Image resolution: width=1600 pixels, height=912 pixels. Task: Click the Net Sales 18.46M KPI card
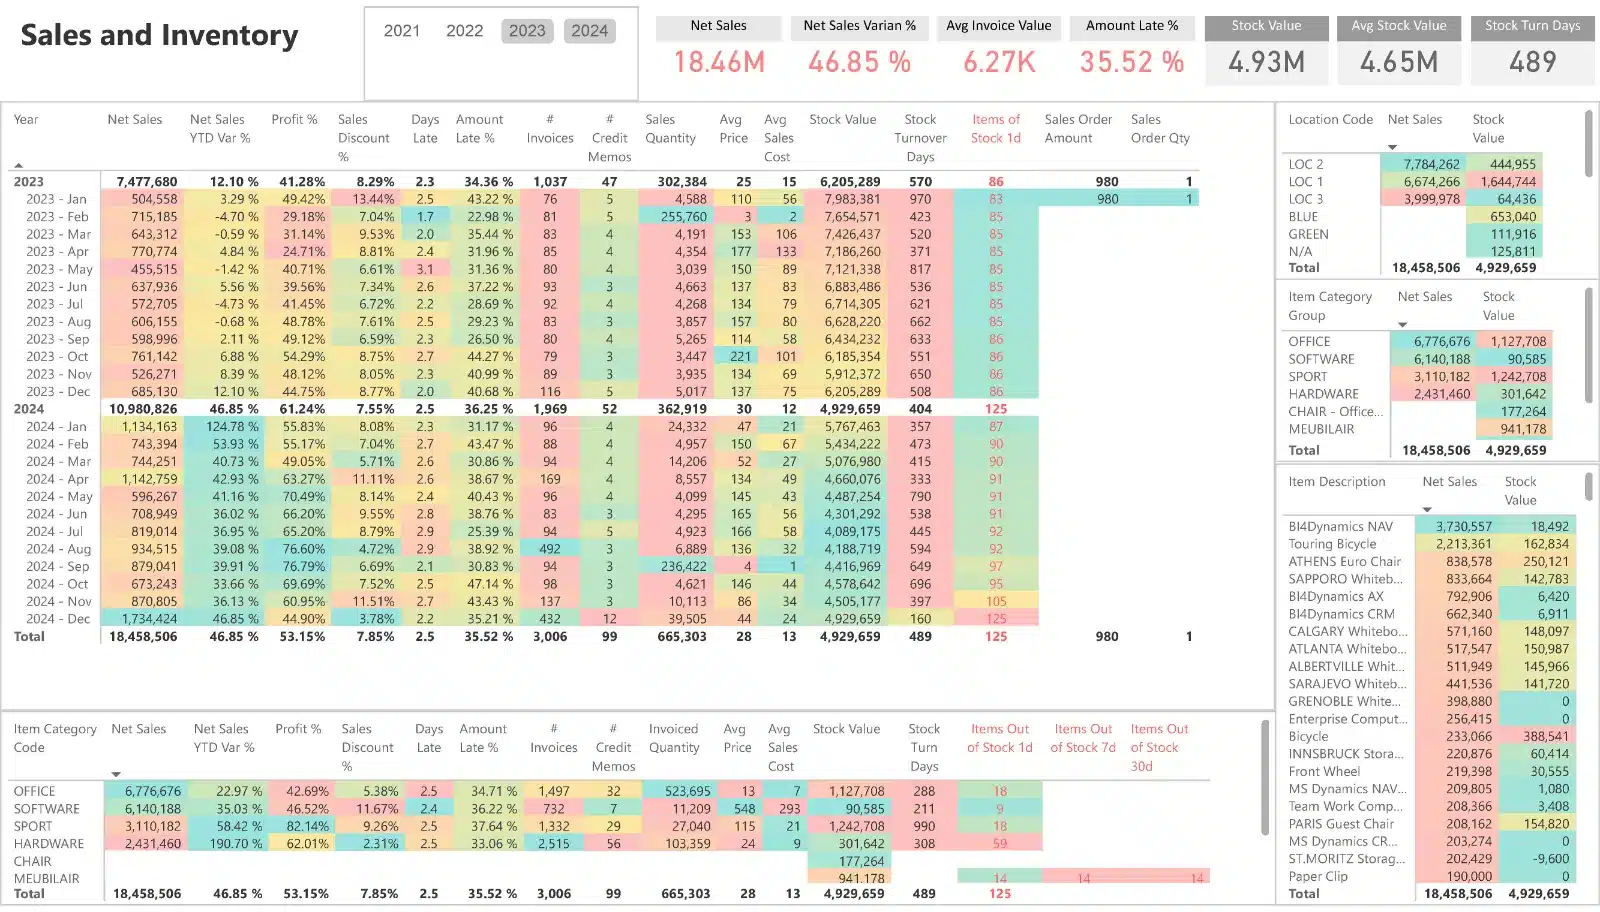718,52
